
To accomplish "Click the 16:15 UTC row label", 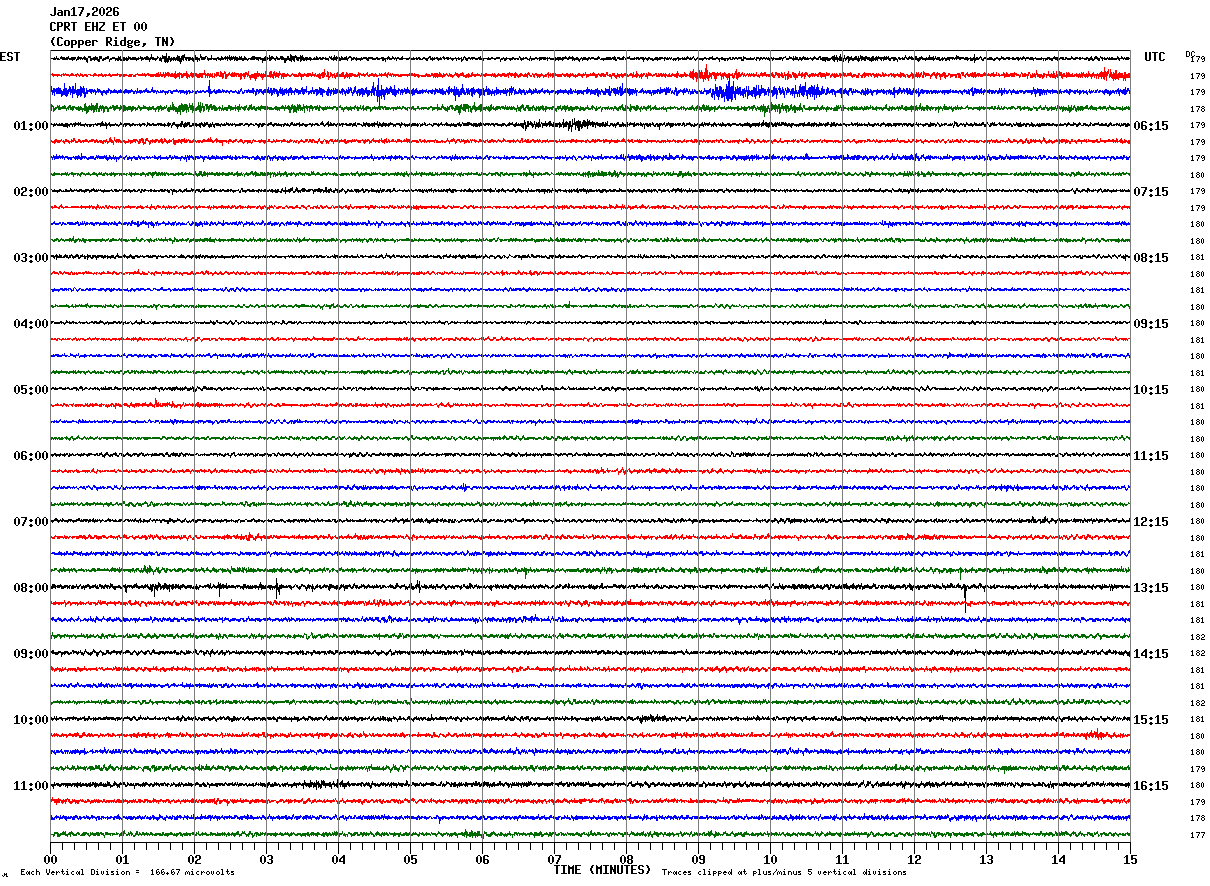I will pos(1151,786).
